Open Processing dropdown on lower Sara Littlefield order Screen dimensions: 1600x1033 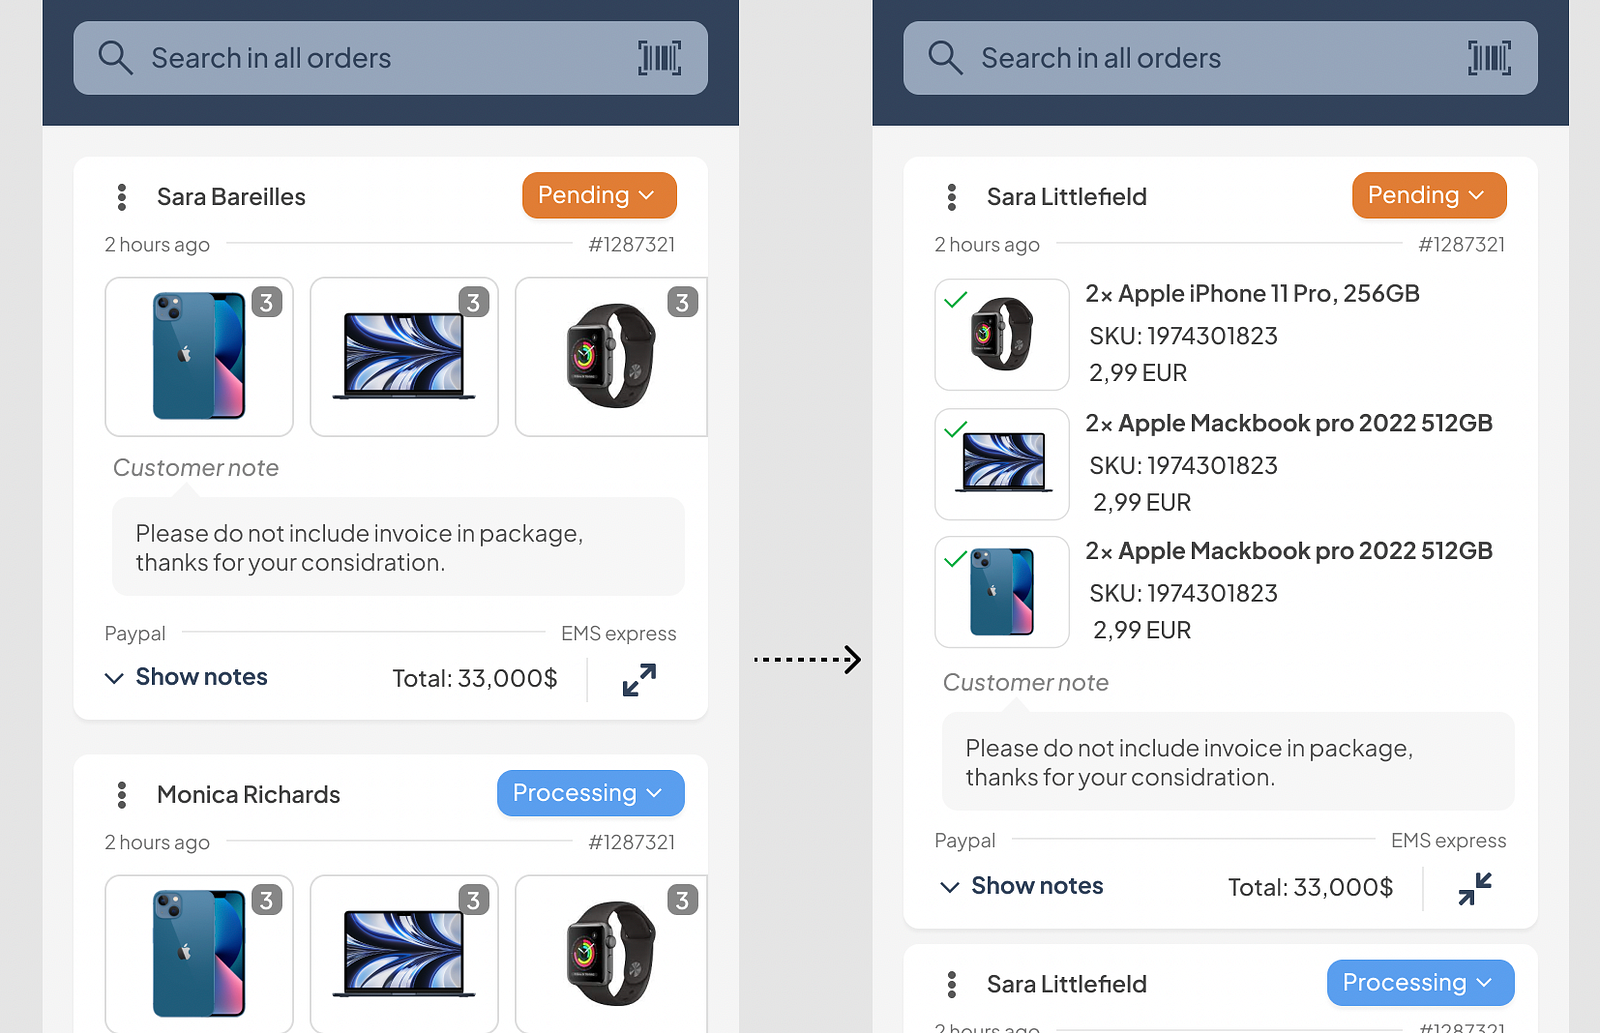click(x=1419, y=983)
